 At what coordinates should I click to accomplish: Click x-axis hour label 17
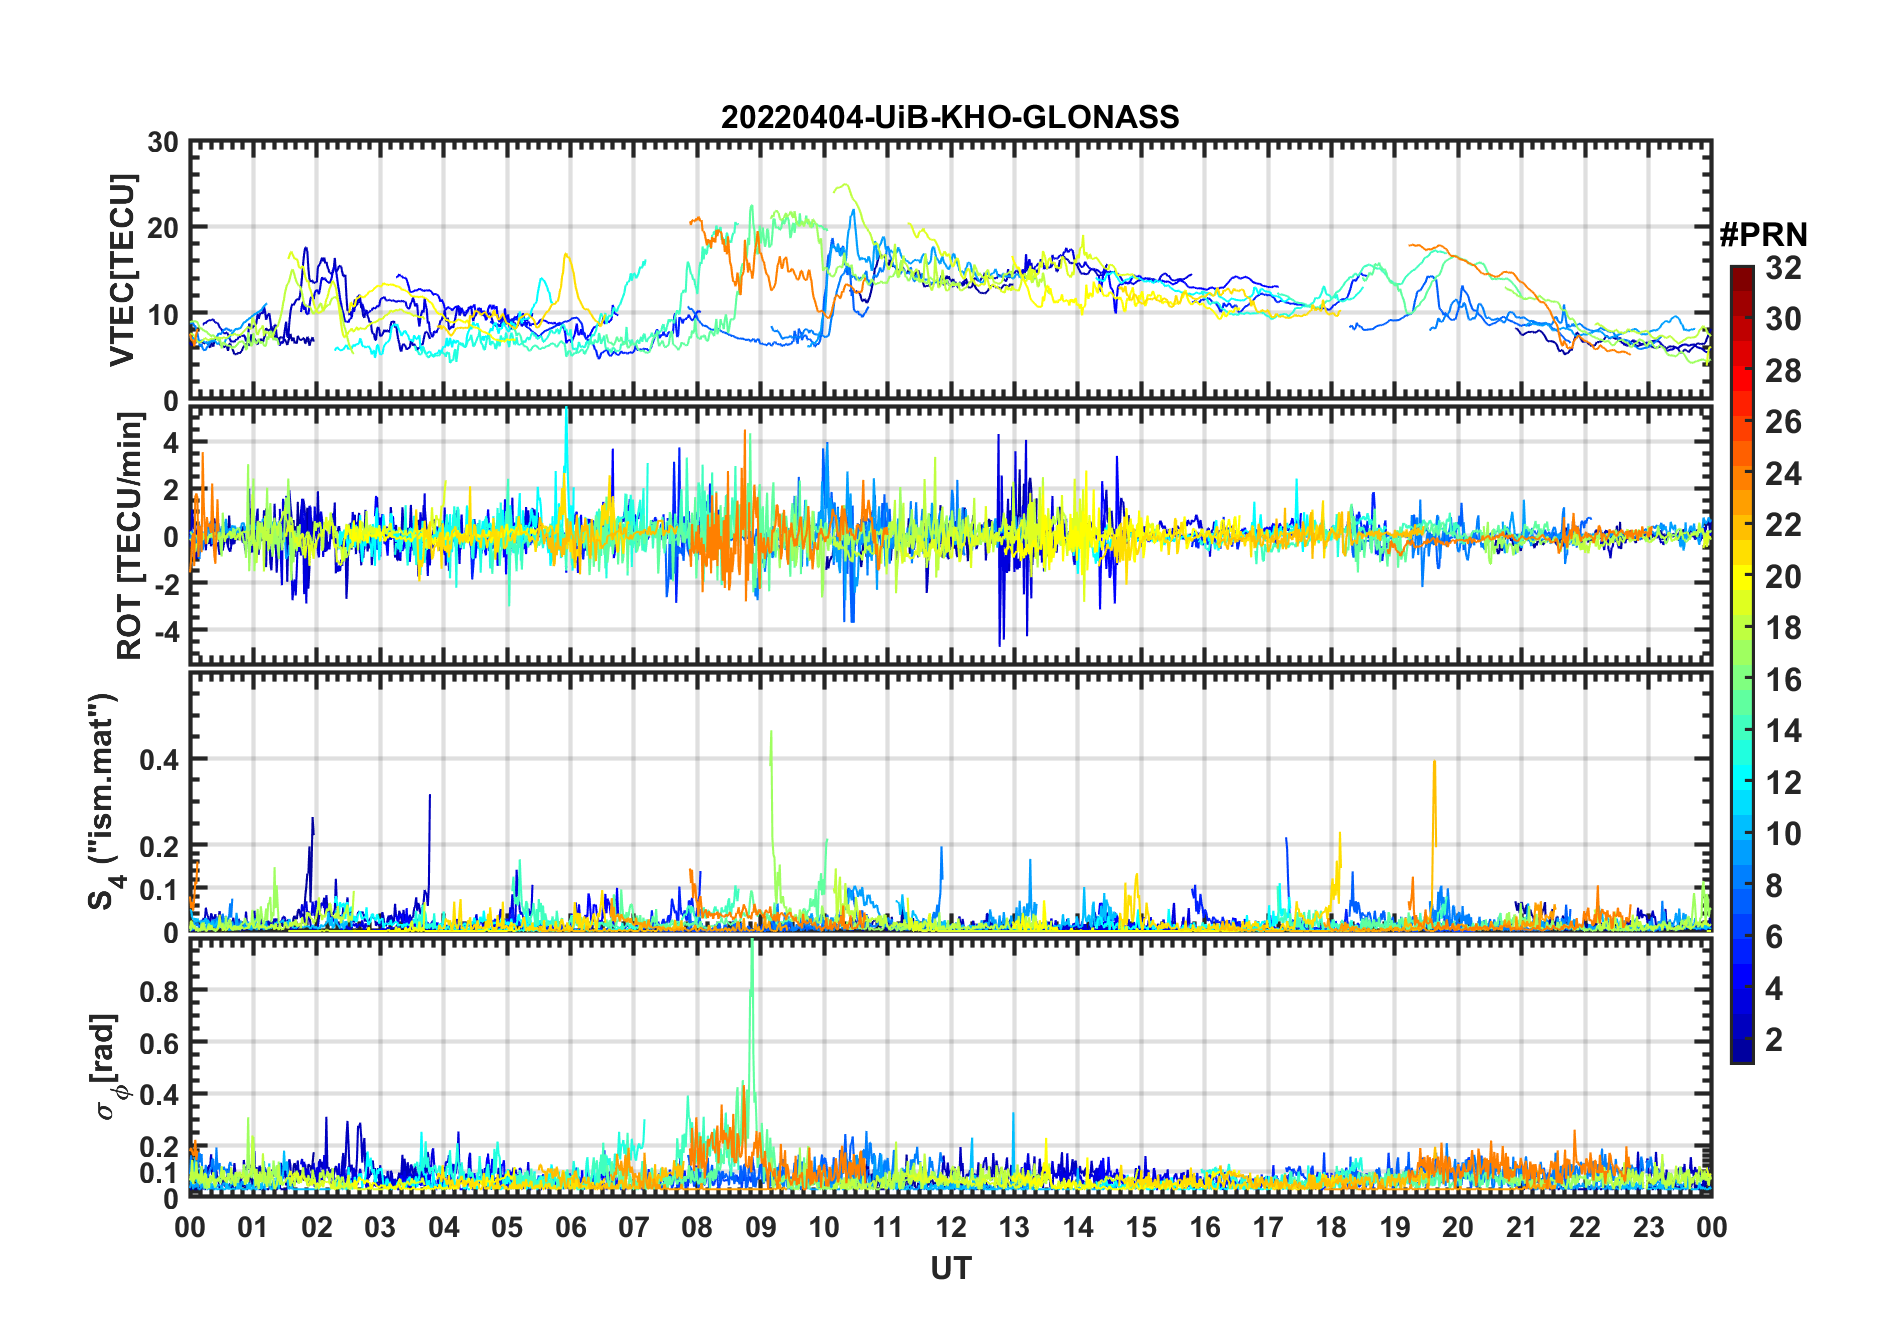pyautogui.click(x=1268, y=1227)
